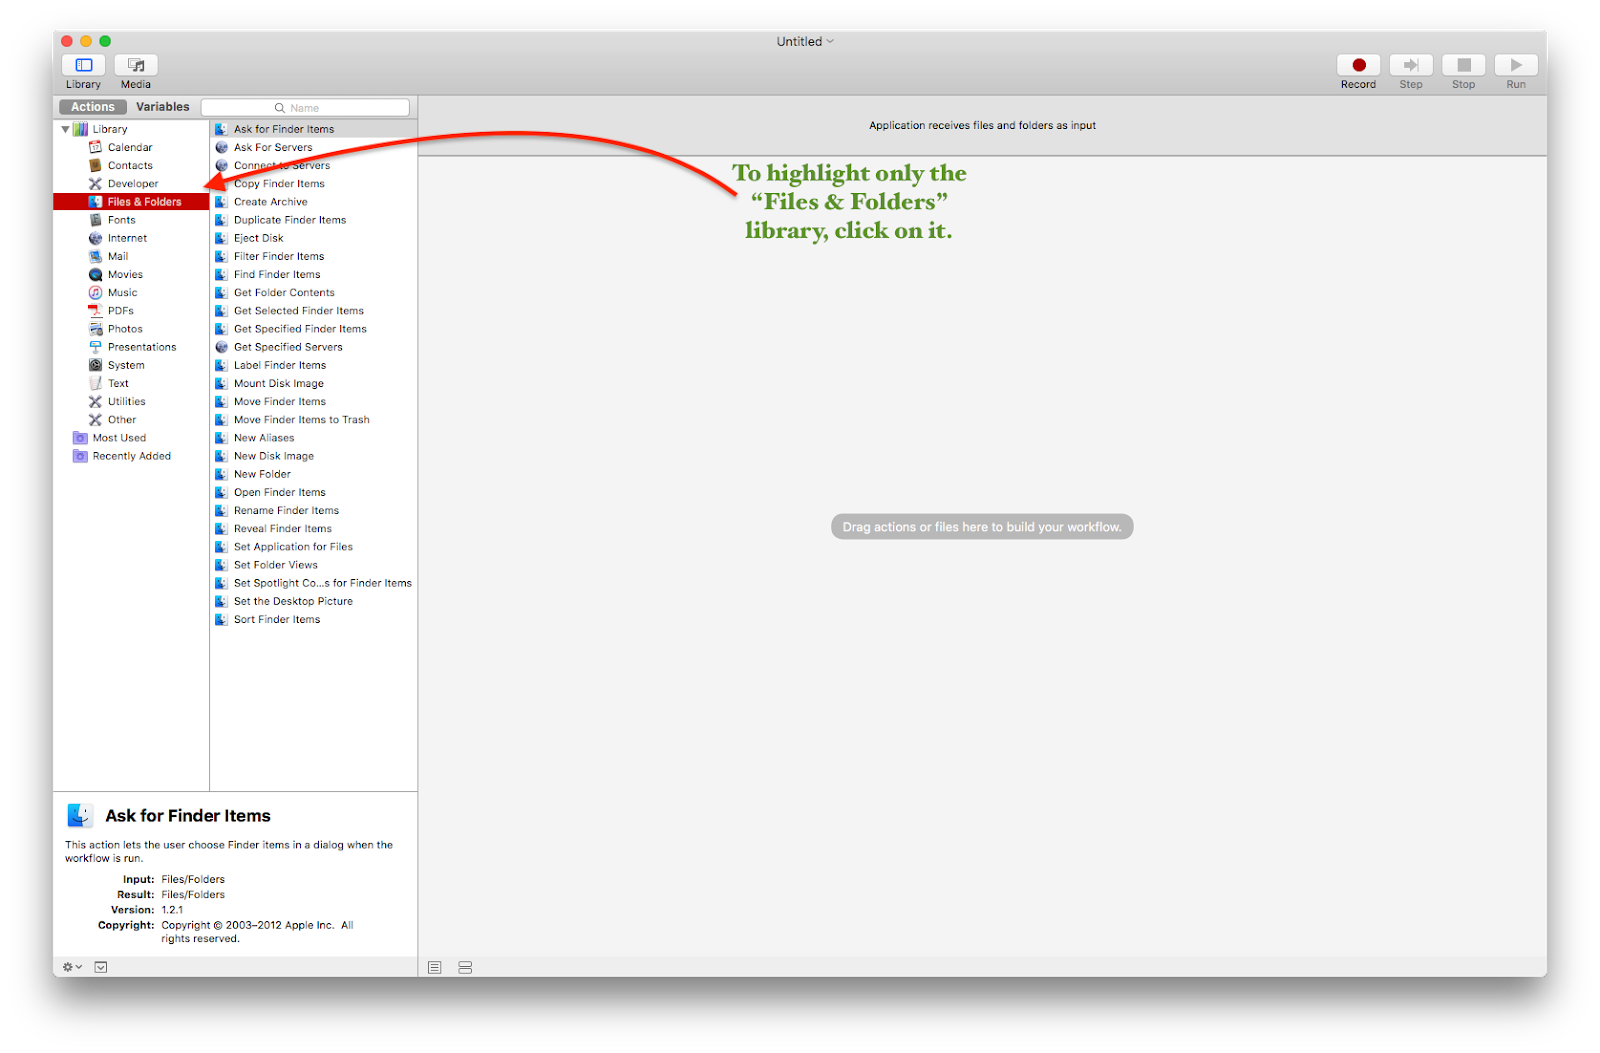The height and width of the screenshot is (1053, 1600).
Task: Start recording with the Record button
Action: point(1358,65)
